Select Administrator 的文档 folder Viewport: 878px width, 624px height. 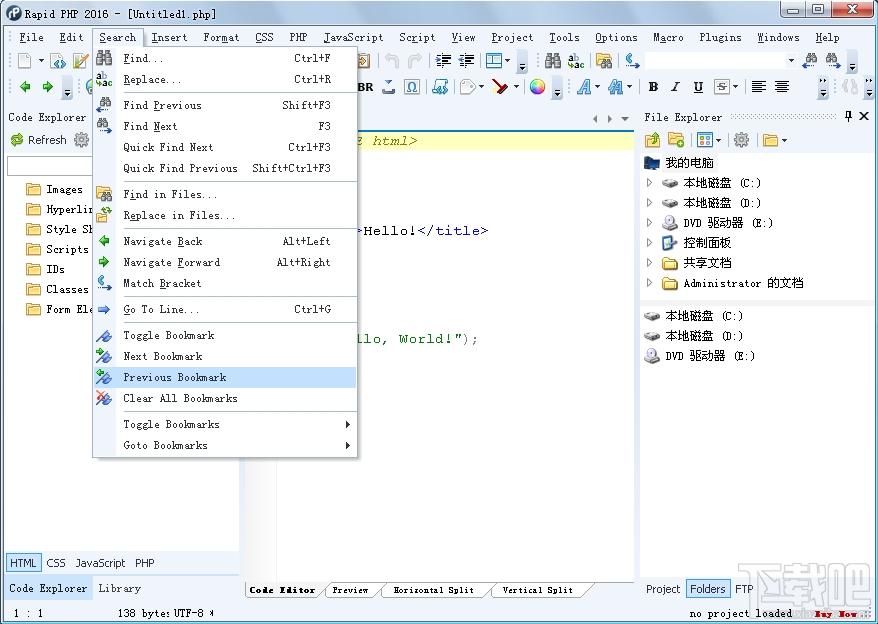(733, 283)
